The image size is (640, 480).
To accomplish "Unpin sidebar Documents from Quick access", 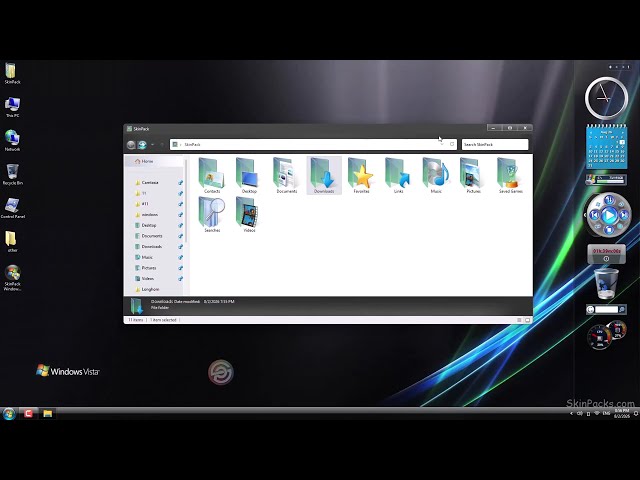I will (180, 236).
